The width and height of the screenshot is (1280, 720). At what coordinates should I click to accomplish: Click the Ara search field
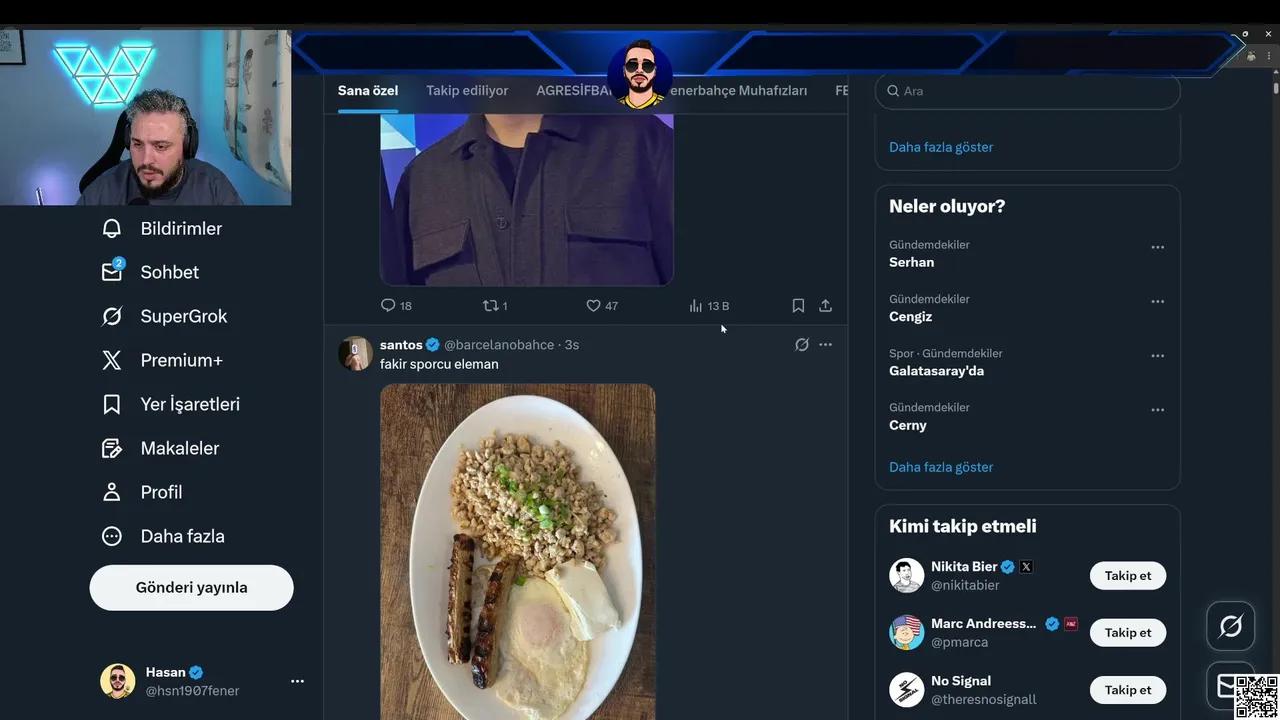[1030, 91]
